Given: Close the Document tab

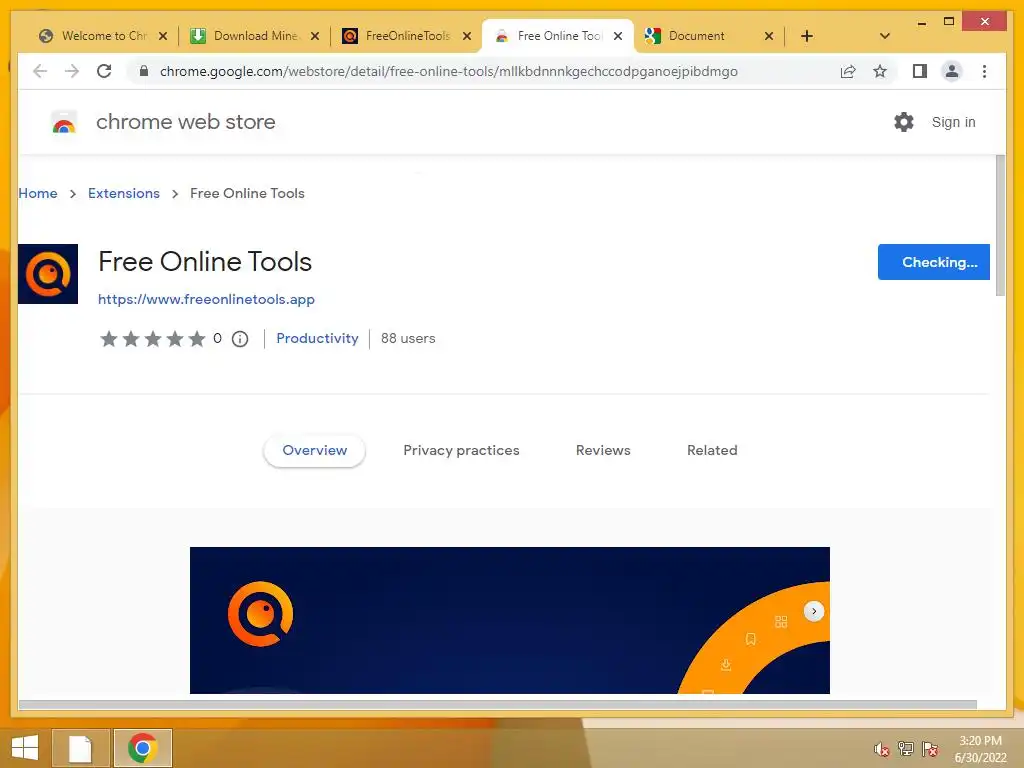Looking at the screenshot, I should coord(769,36).
